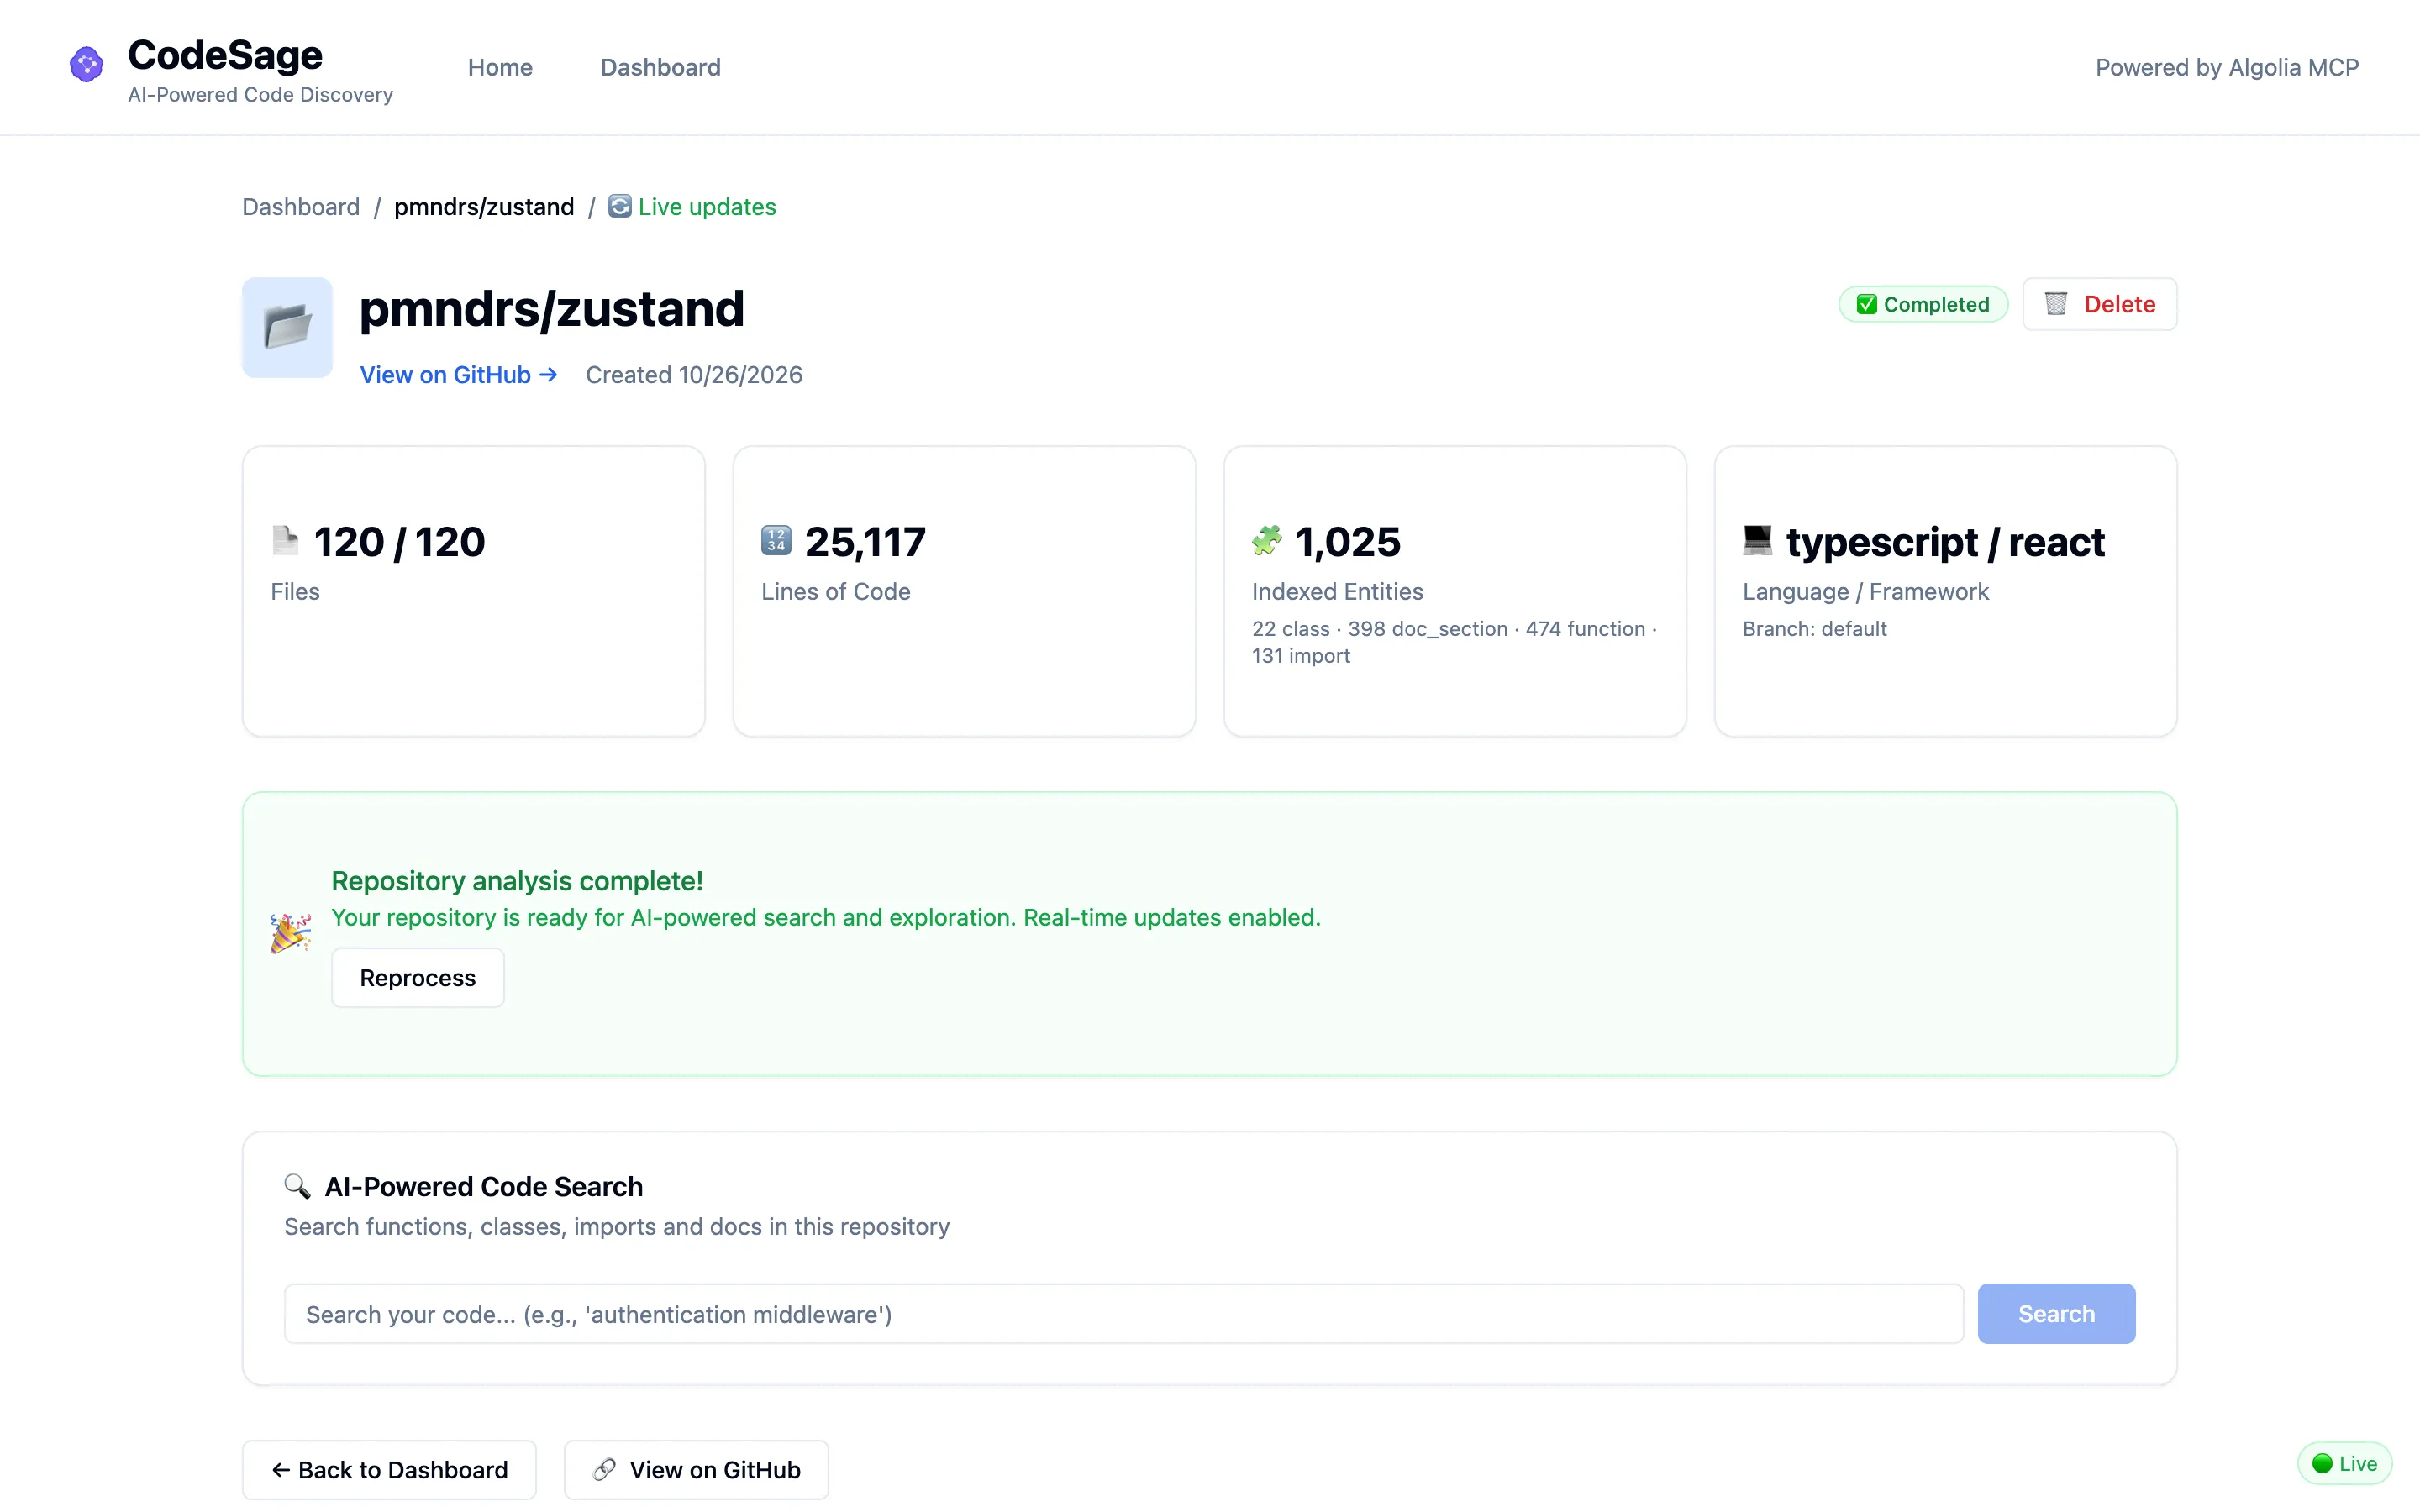This screenshot has height=1512, width=2420.
Task: Click the 25,117 lines of code value
Action: (x=865, y=541)
